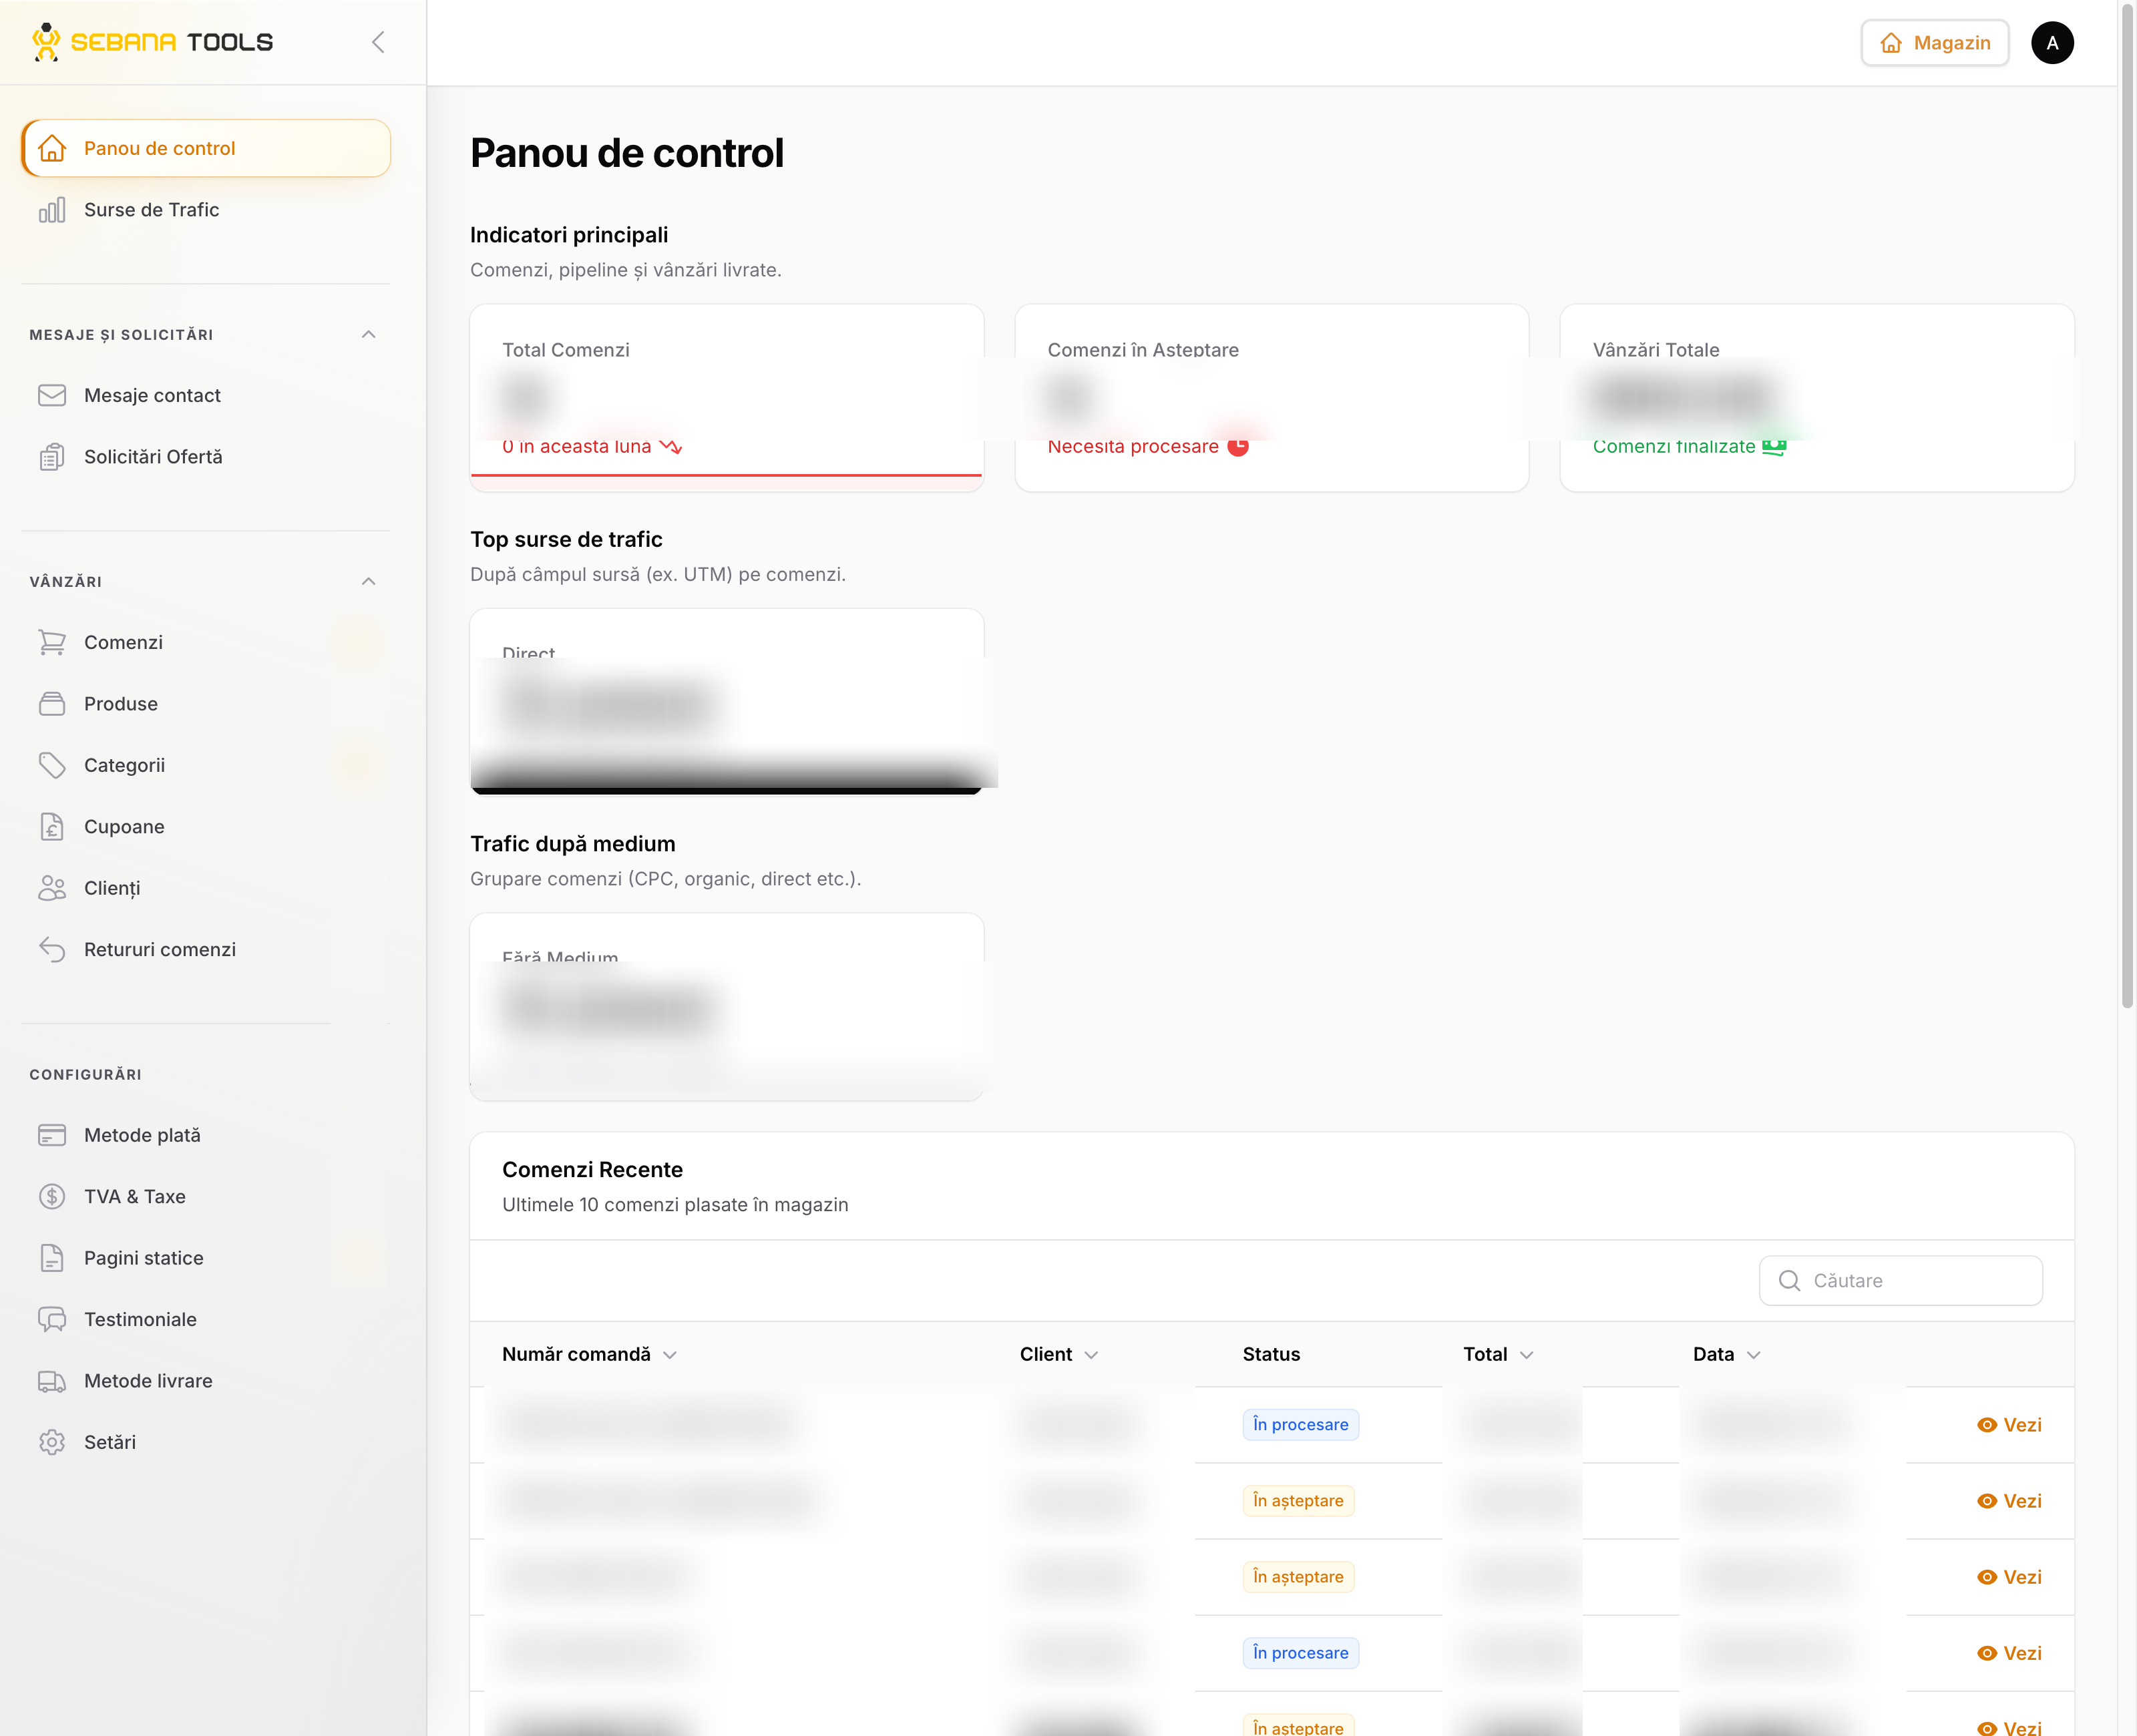Click the Setări gear icon
2137x1736 pixels.
(52, 1443)
